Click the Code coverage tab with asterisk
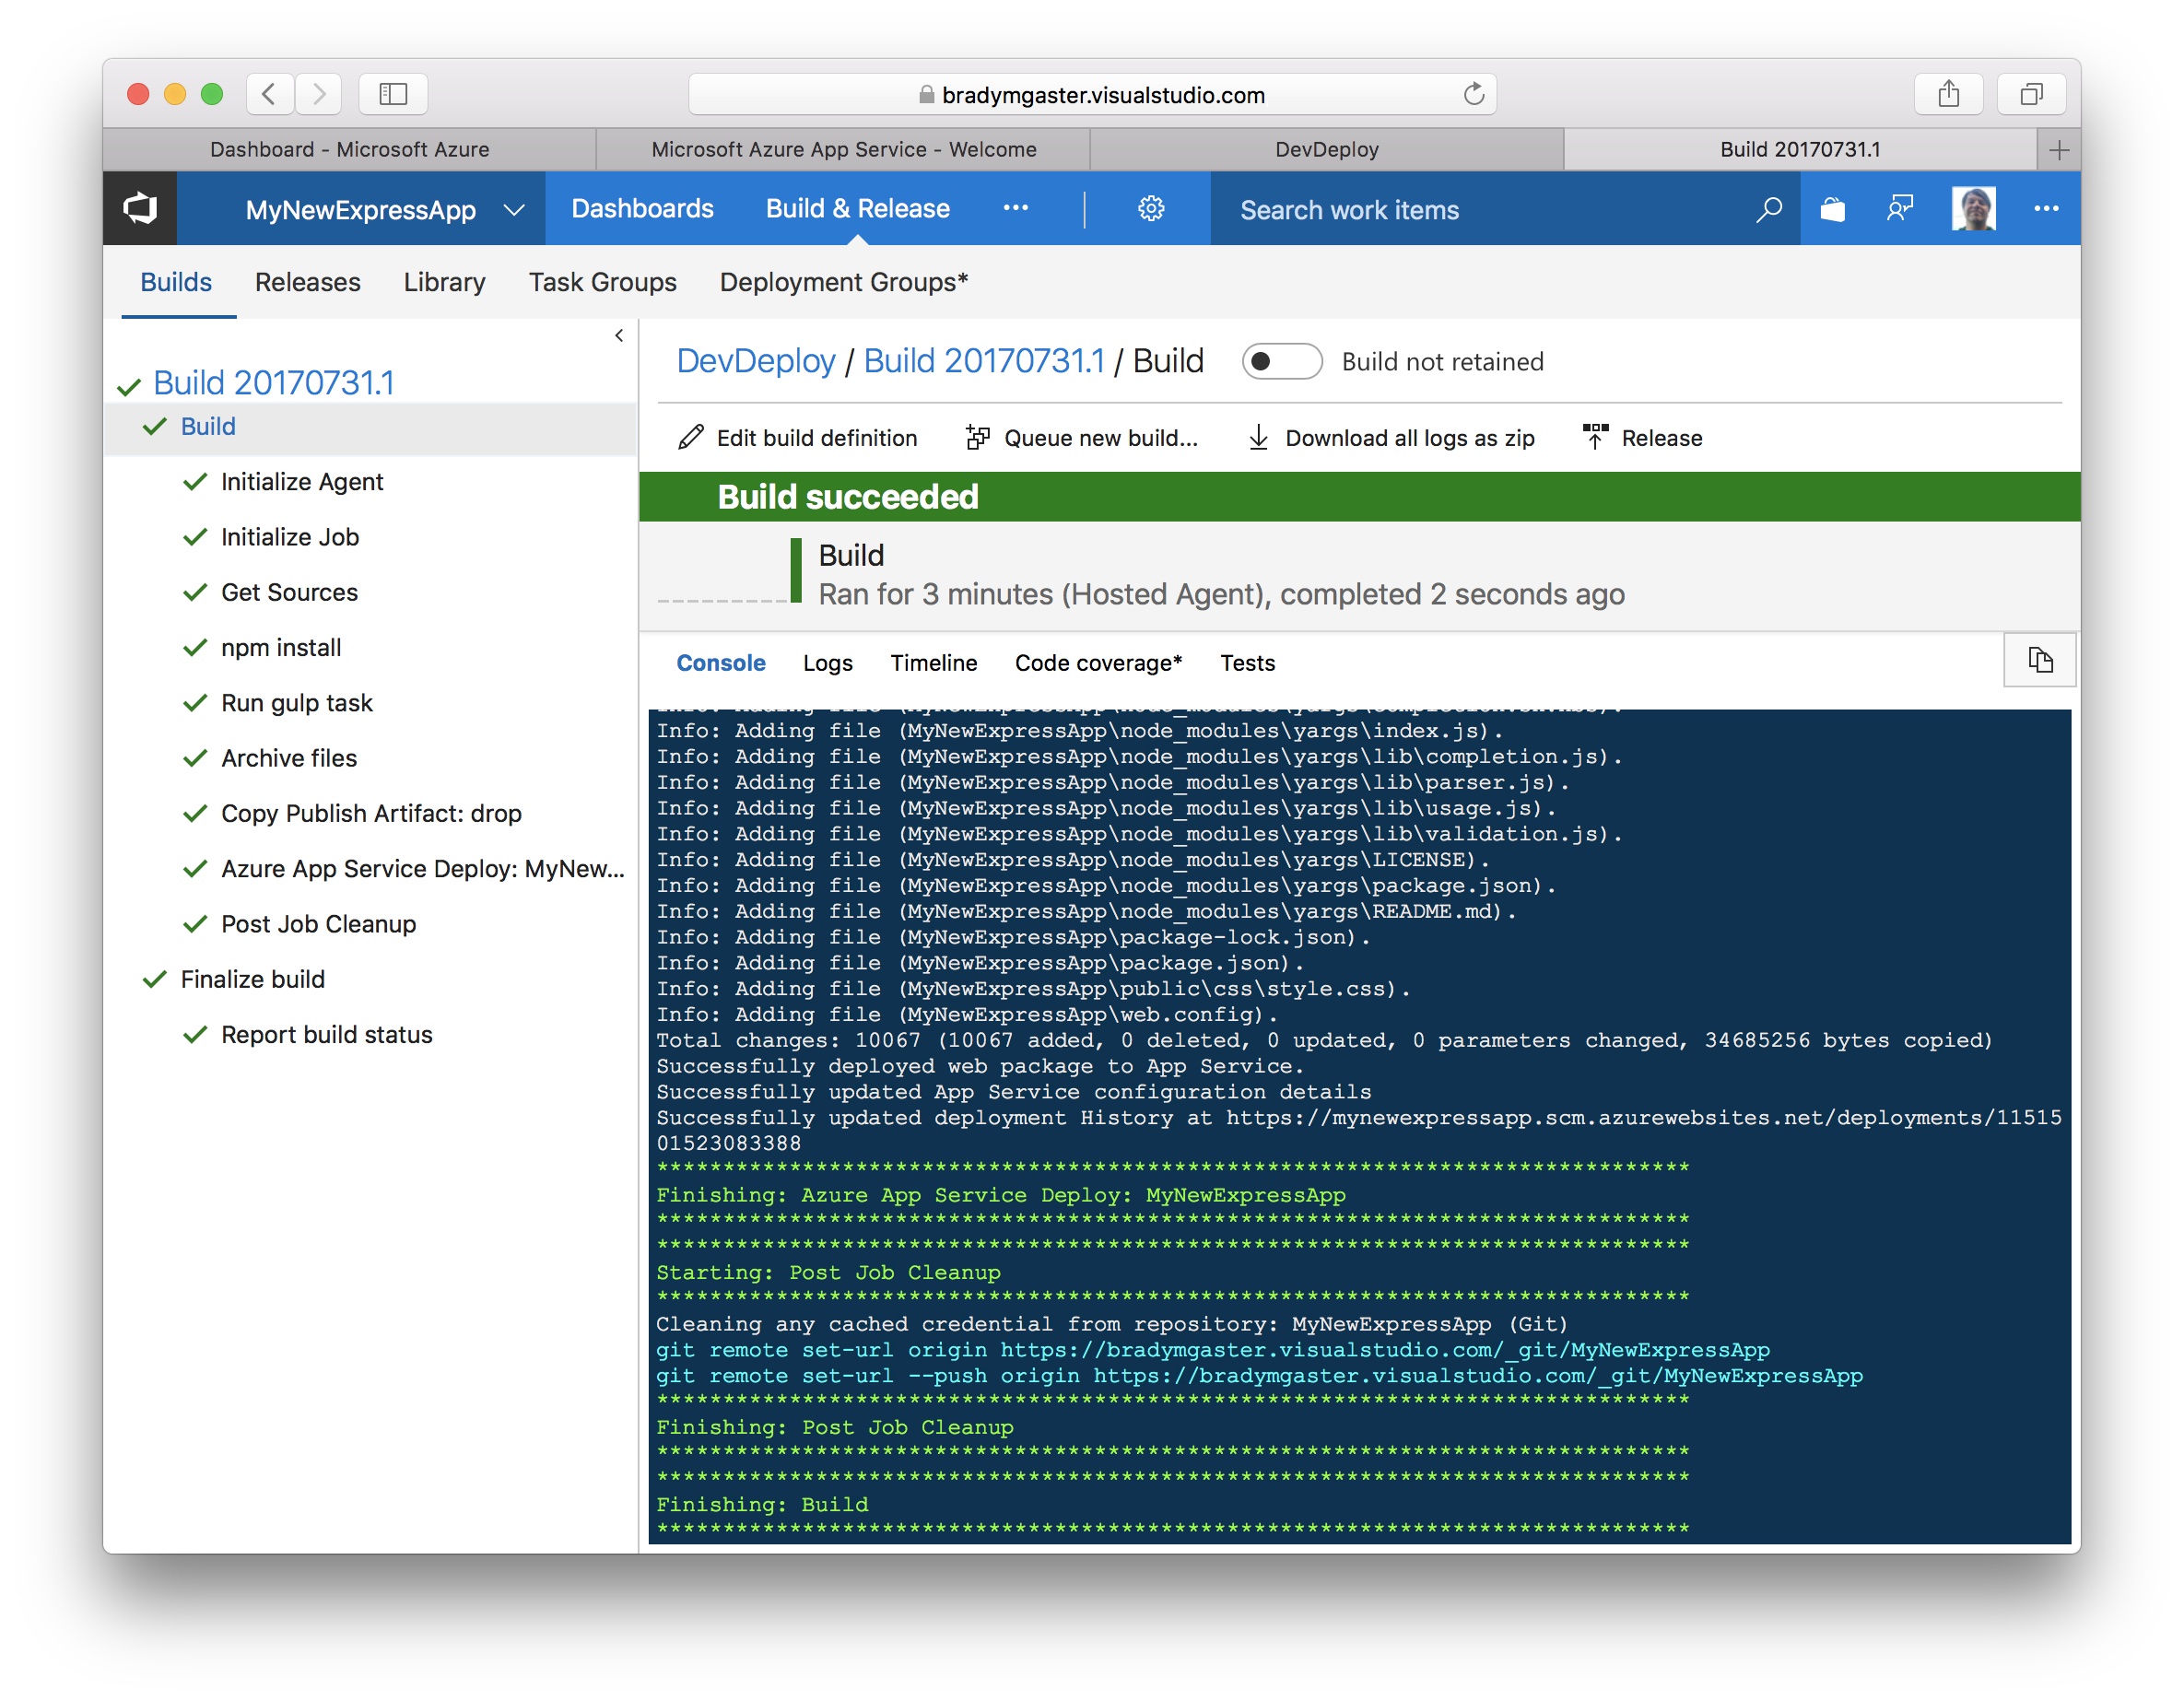The image size is (2184, 1701). pos(1099,663)
